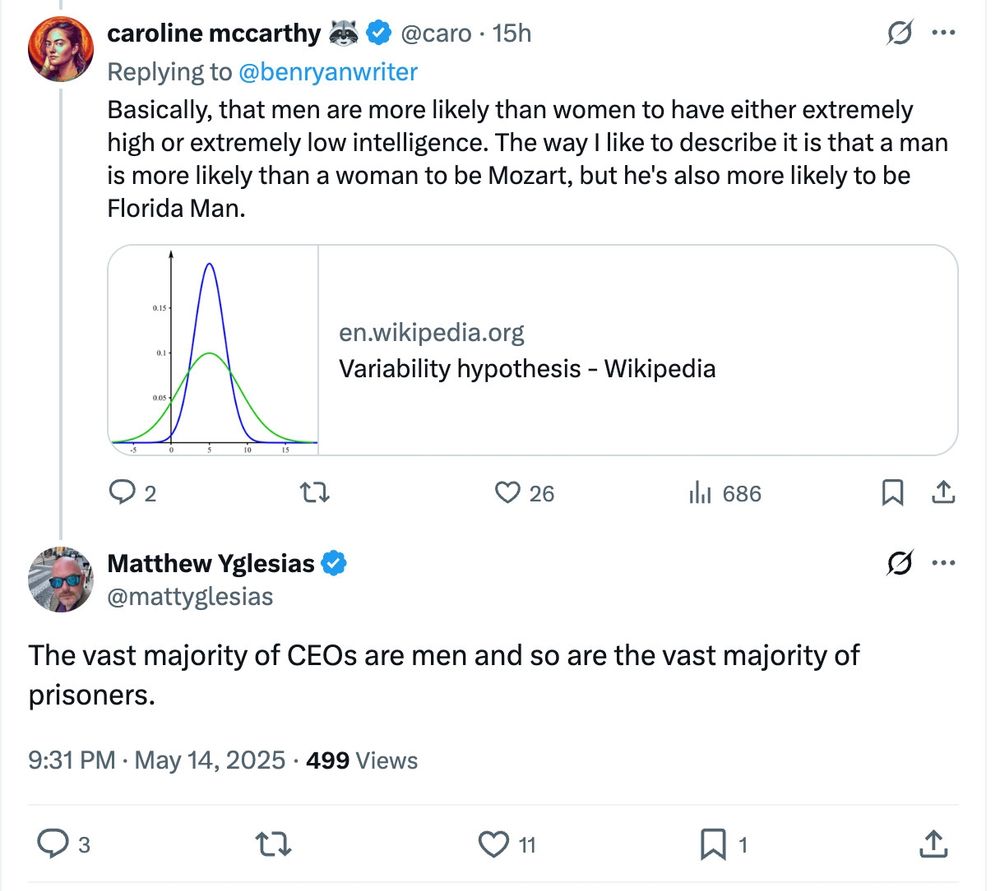Open the more options menu on caroline's tweet
Viewport: 1000px width, 891px height.
(x=943, y=33)
